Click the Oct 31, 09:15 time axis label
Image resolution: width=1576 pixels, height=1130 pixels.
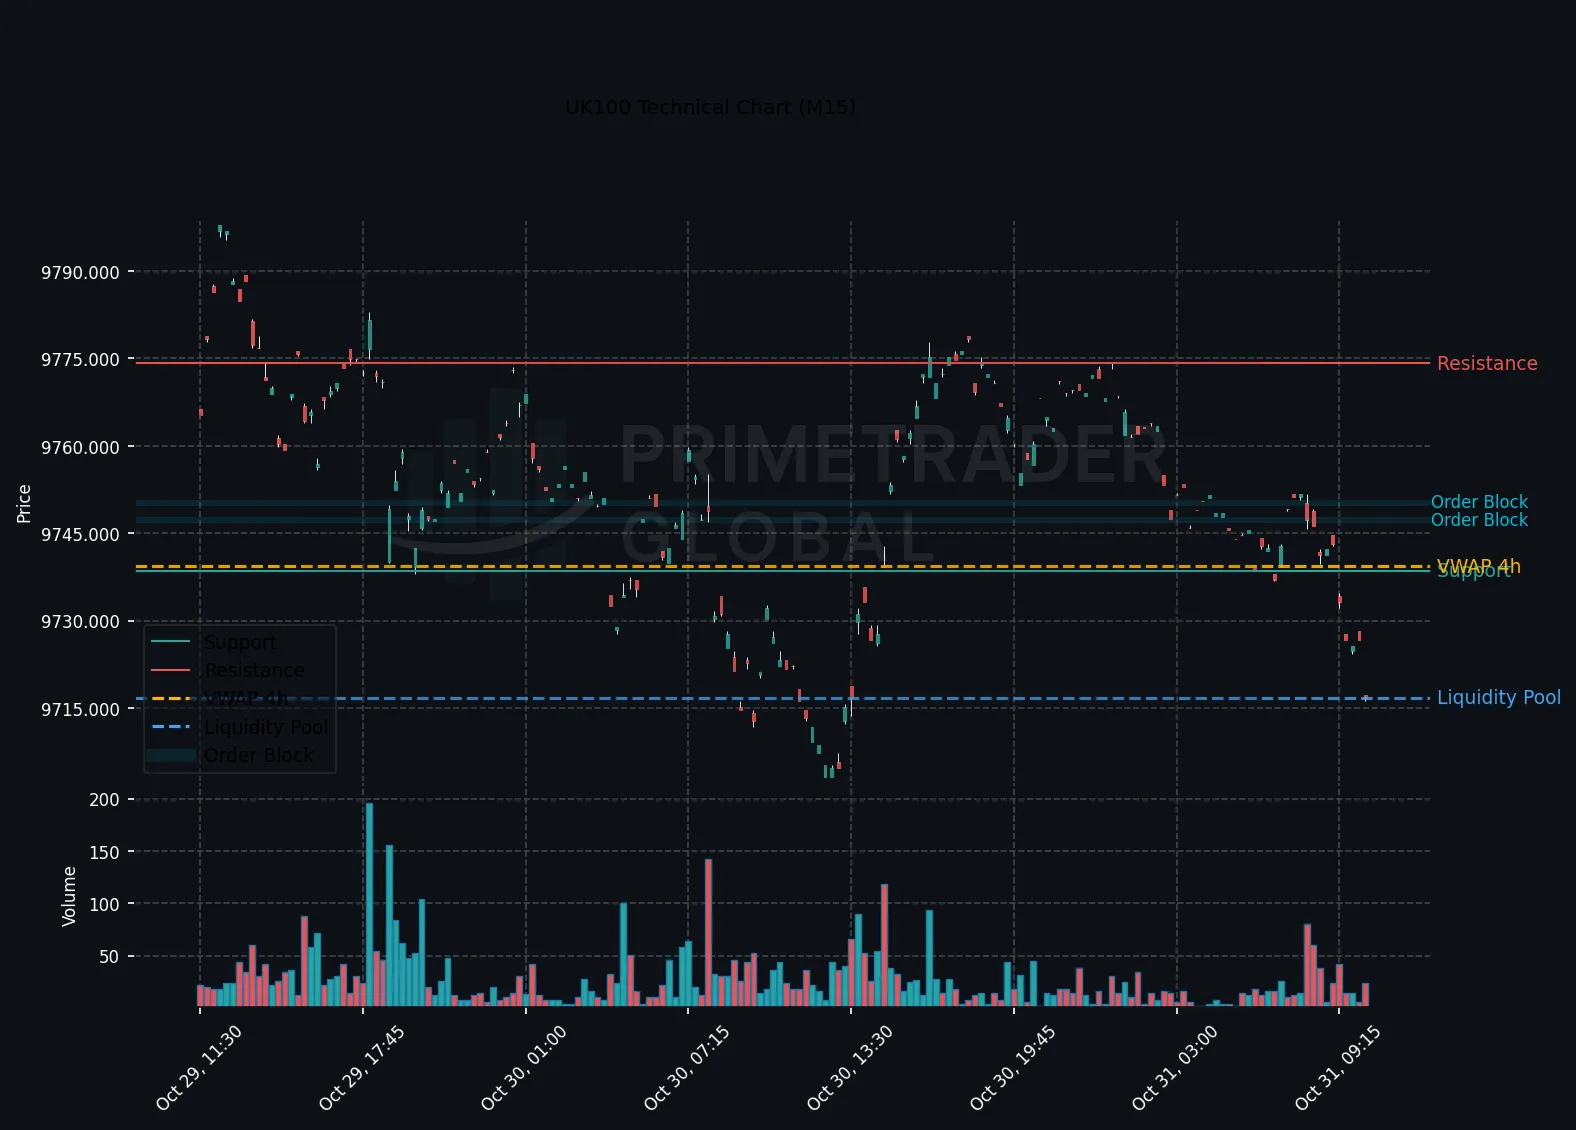(x=1337, y=1068)
